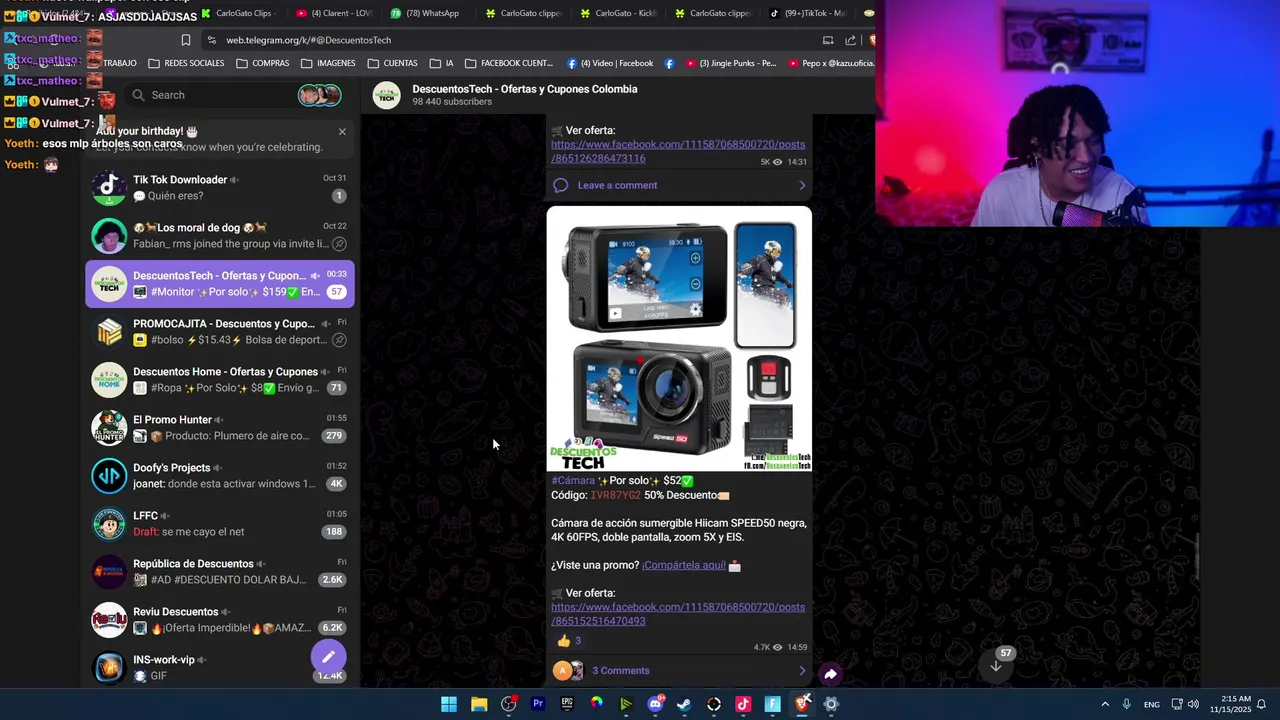Open Steam from the taskbar
This screenshot has height=720, width=1280.
pyautogui.click(x=684, y=704)
